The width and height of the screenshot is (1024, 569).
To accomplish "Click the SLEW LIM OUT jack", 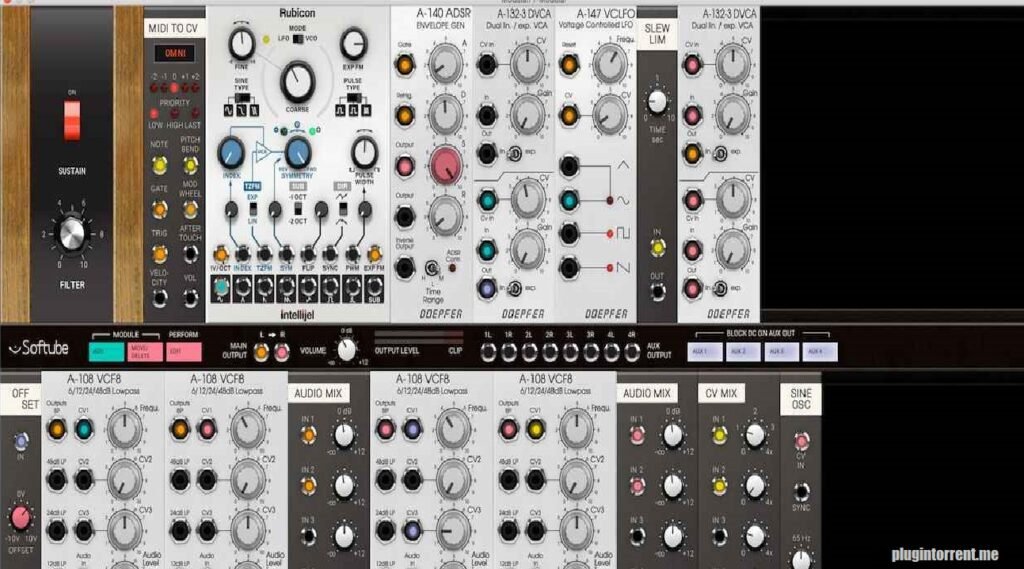I will pyautogui.click(x=658, y=291).
